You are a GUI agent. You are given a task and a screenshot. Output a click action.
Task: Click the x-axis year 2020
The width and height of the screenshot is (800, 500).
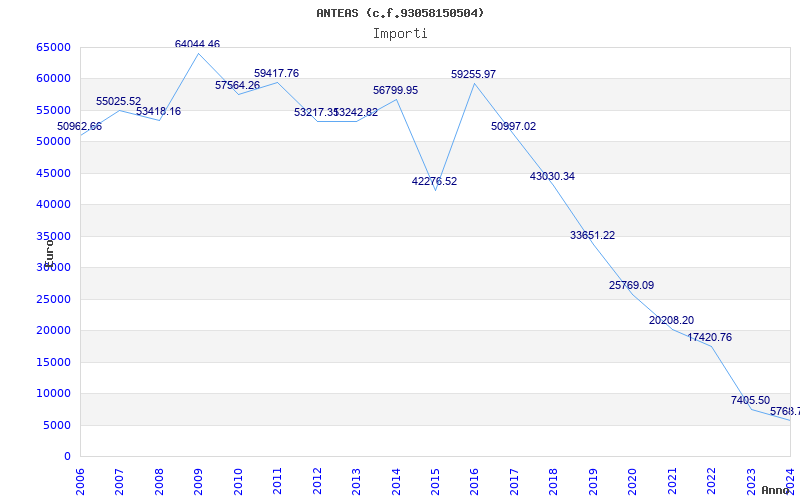point(632,481)
